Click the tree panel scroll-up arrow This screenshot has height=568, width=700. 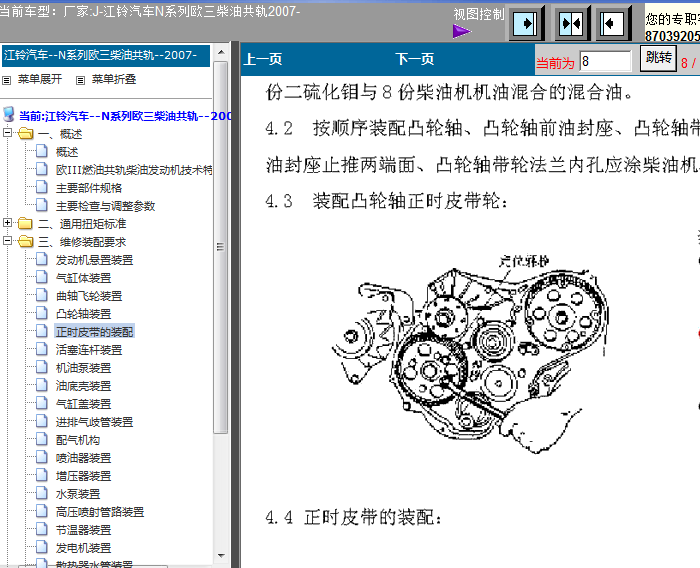tap(221, 52)
